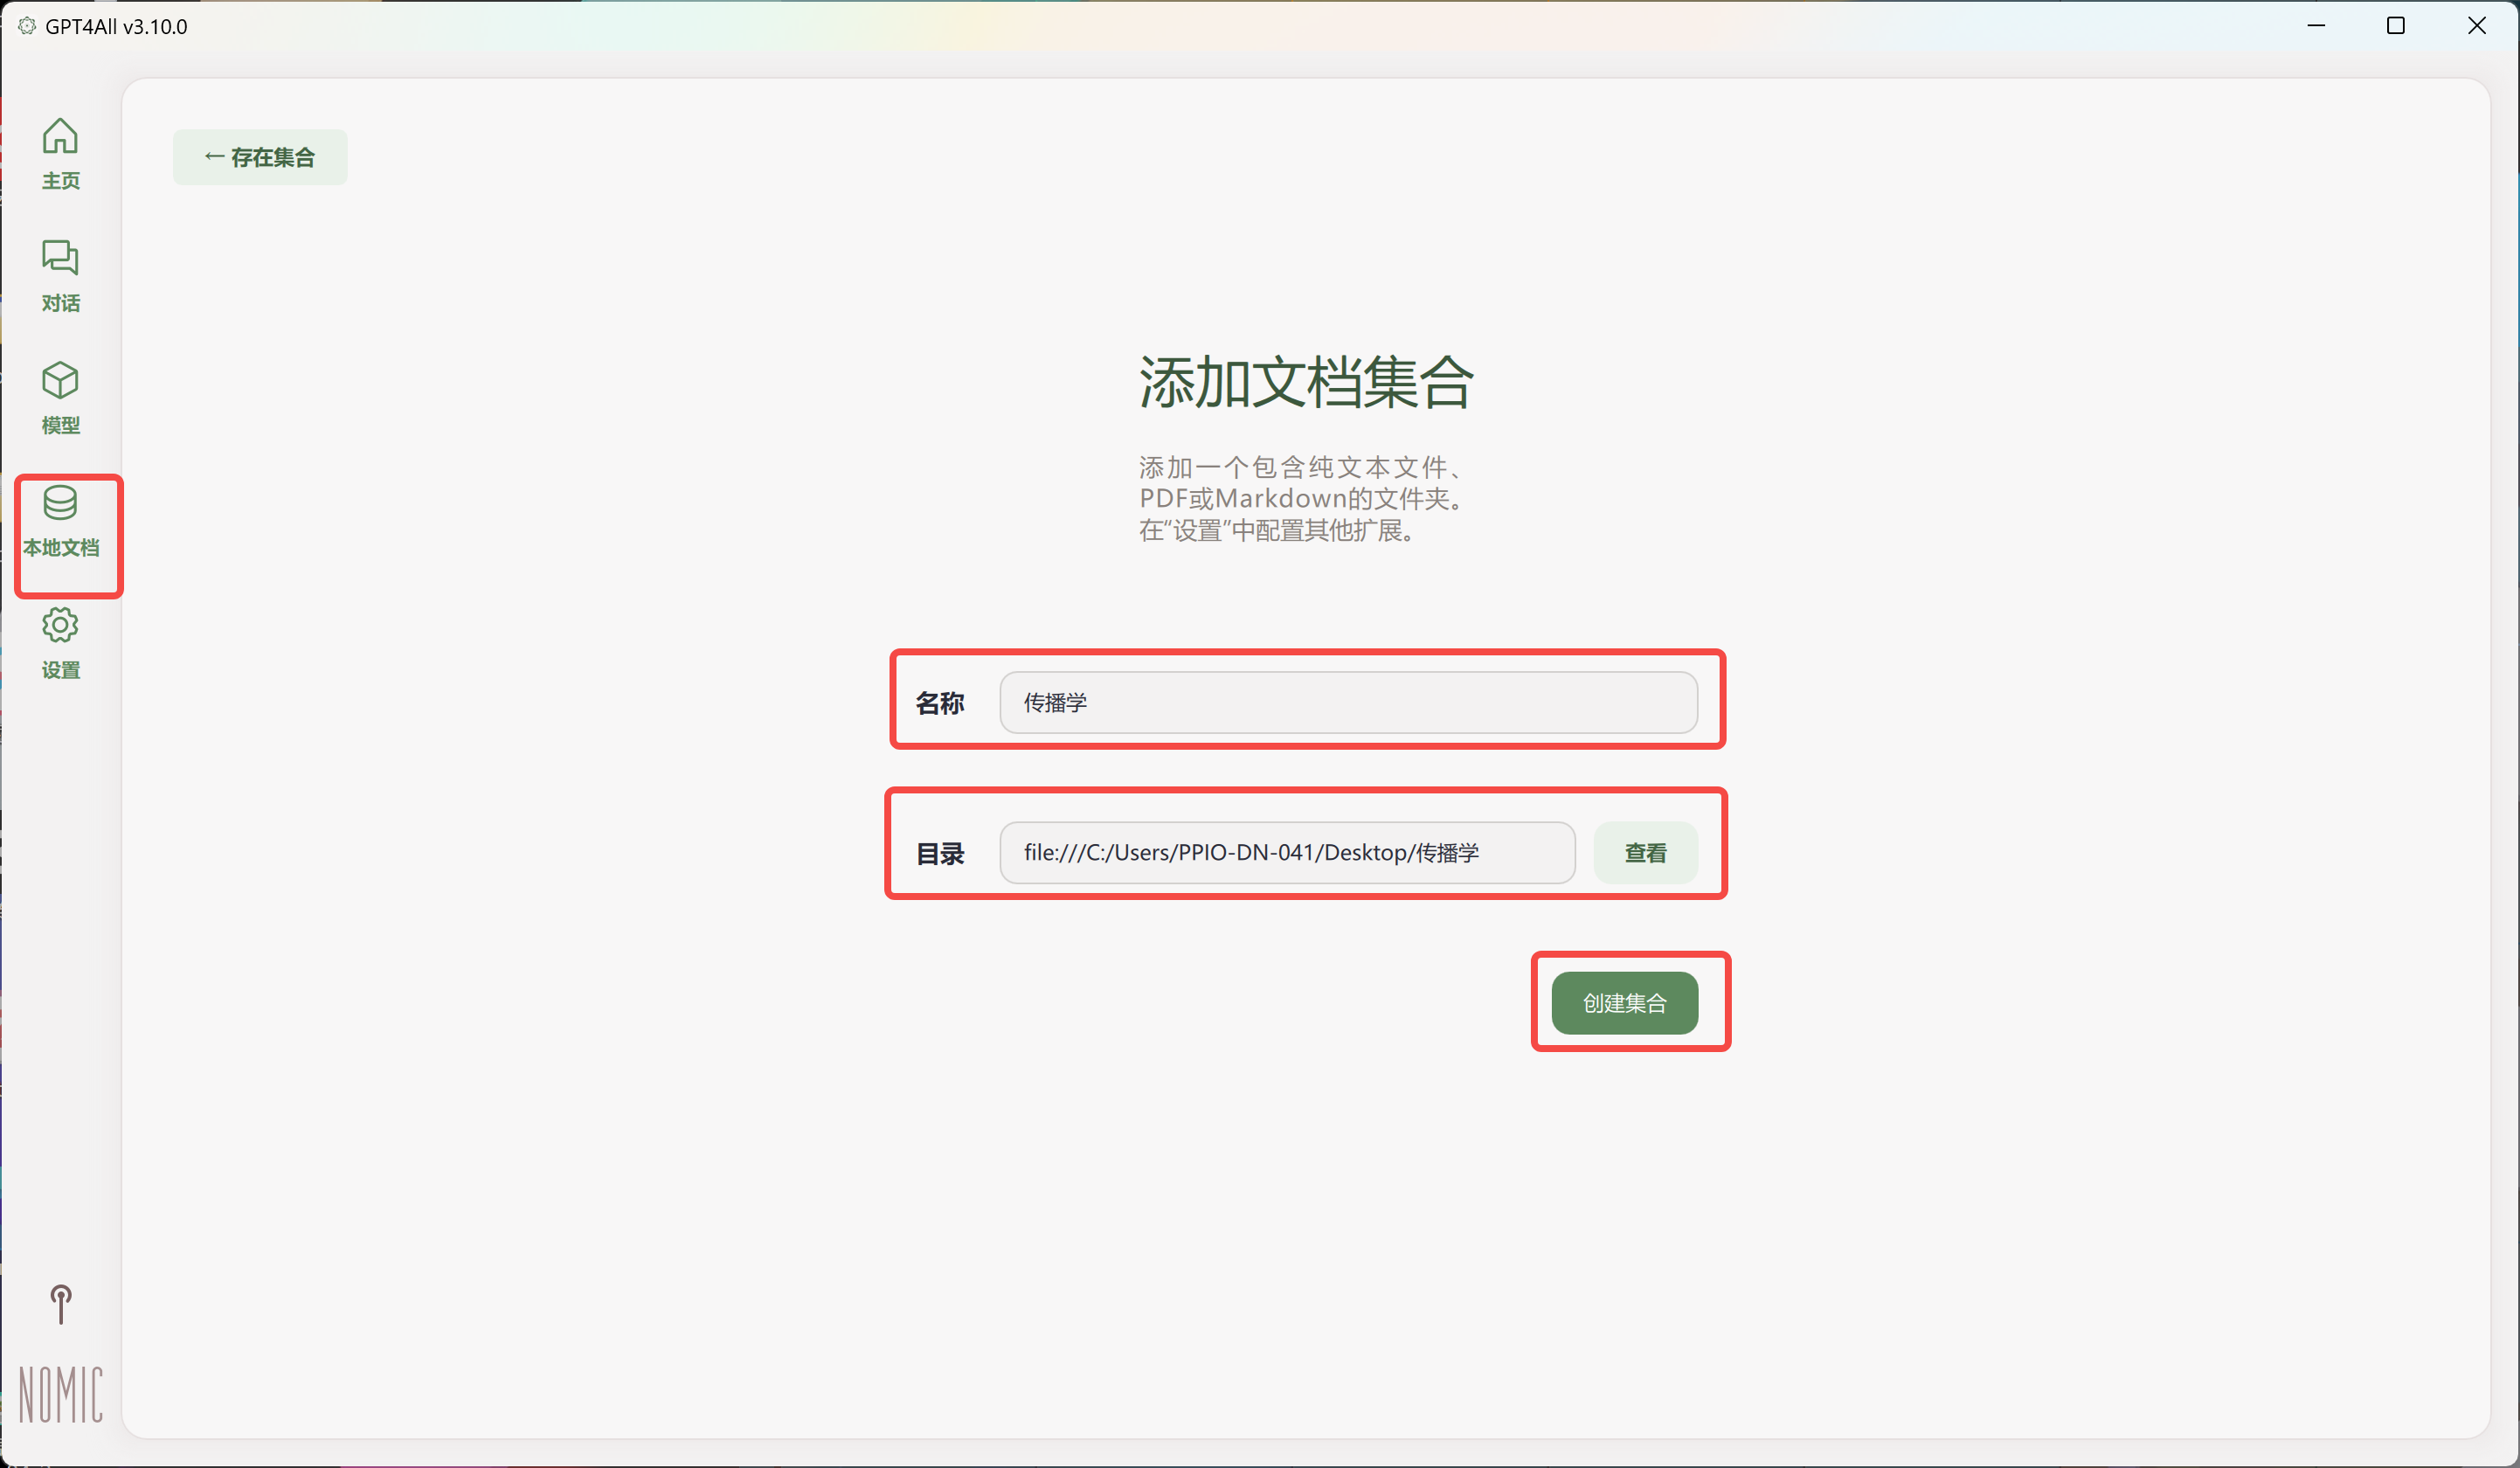Focus the 名称 field containing 传播学
Viewport: 2520px width, 1468px height.
click(x=1347, y=703)
